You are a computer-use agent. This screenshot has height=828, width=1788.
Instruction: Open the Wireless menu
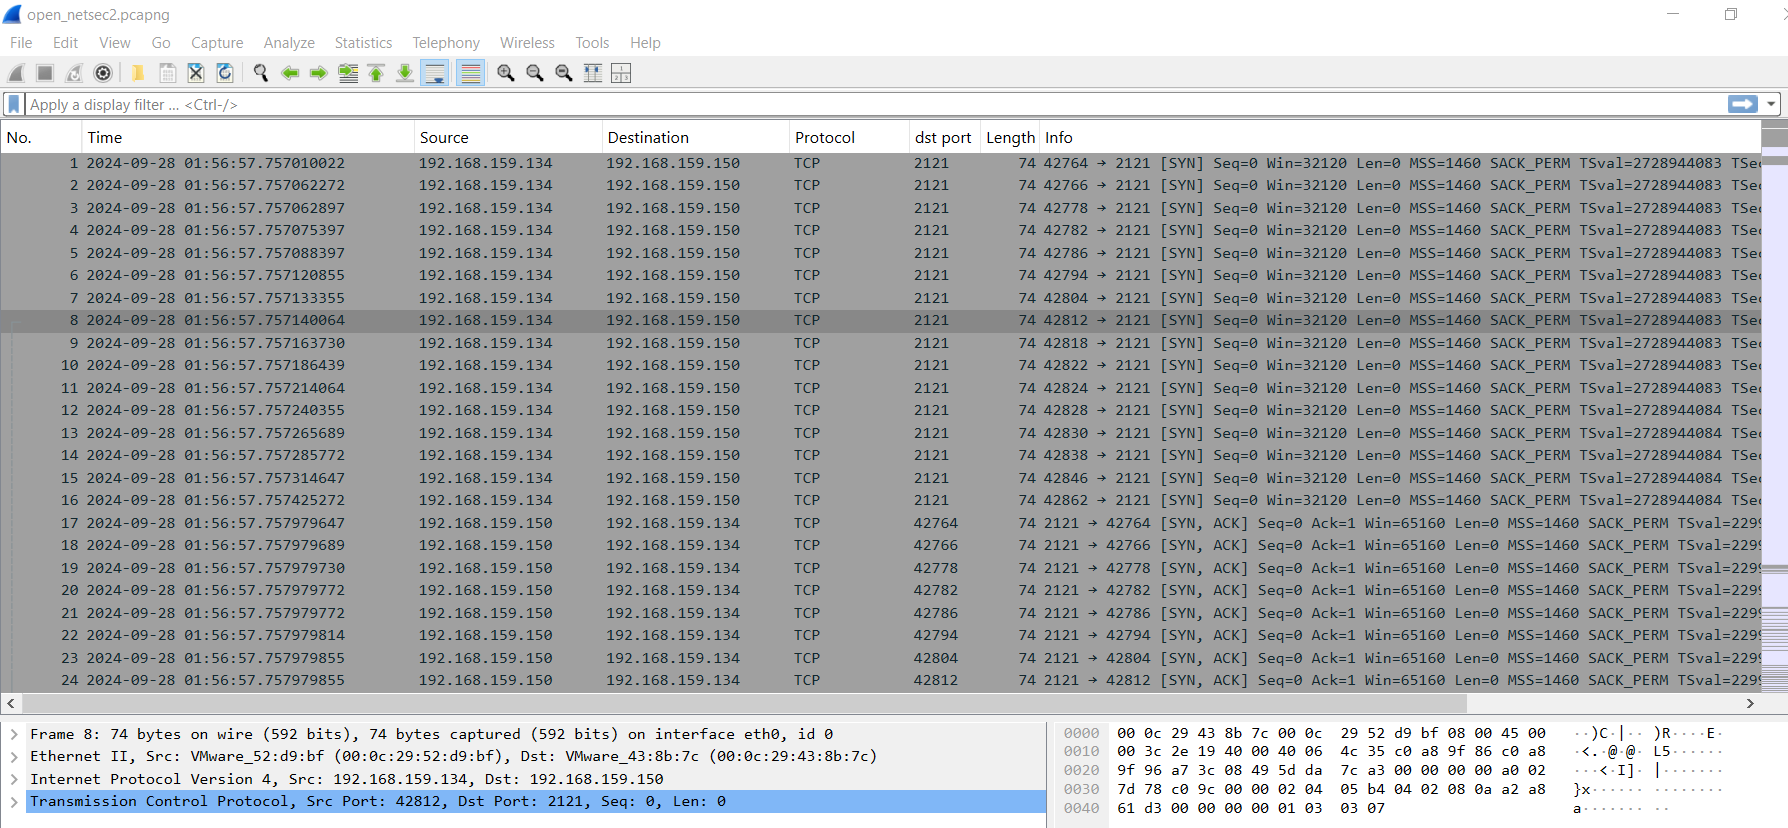coord(527,42)
